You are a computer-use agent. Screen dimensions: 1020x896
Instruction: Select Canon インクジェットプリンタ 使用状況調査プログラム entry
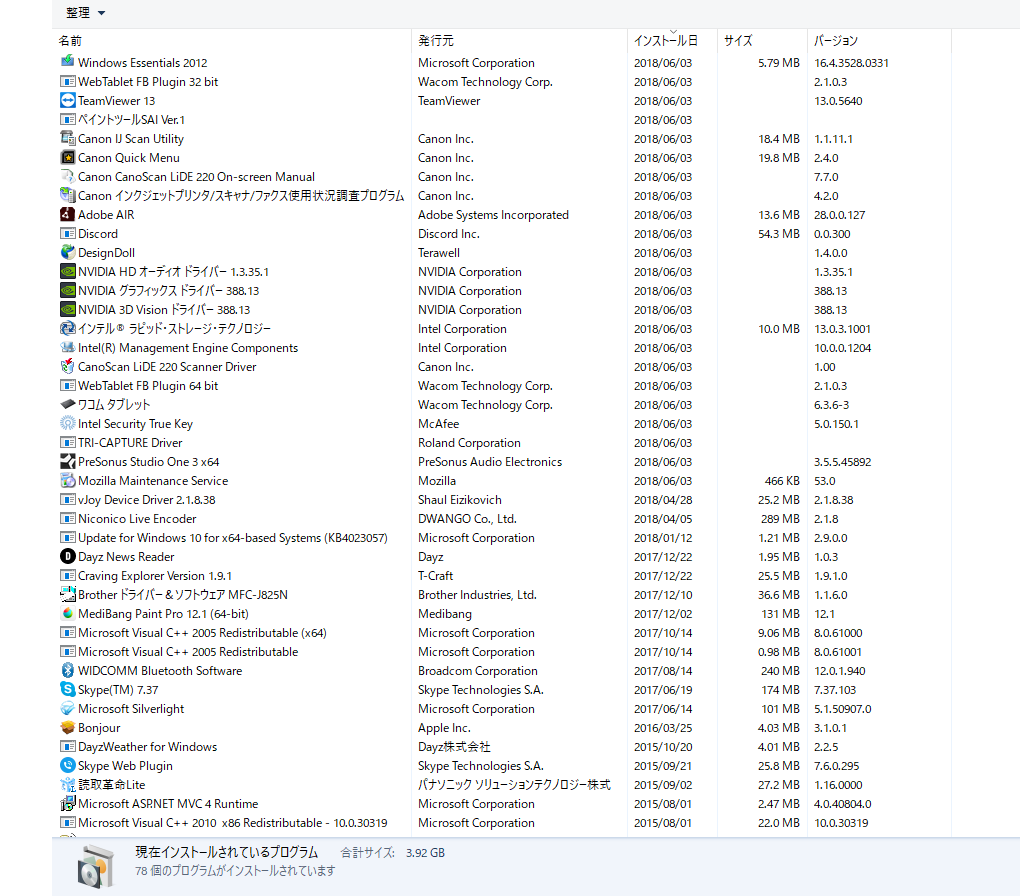[x=241, y=195]
